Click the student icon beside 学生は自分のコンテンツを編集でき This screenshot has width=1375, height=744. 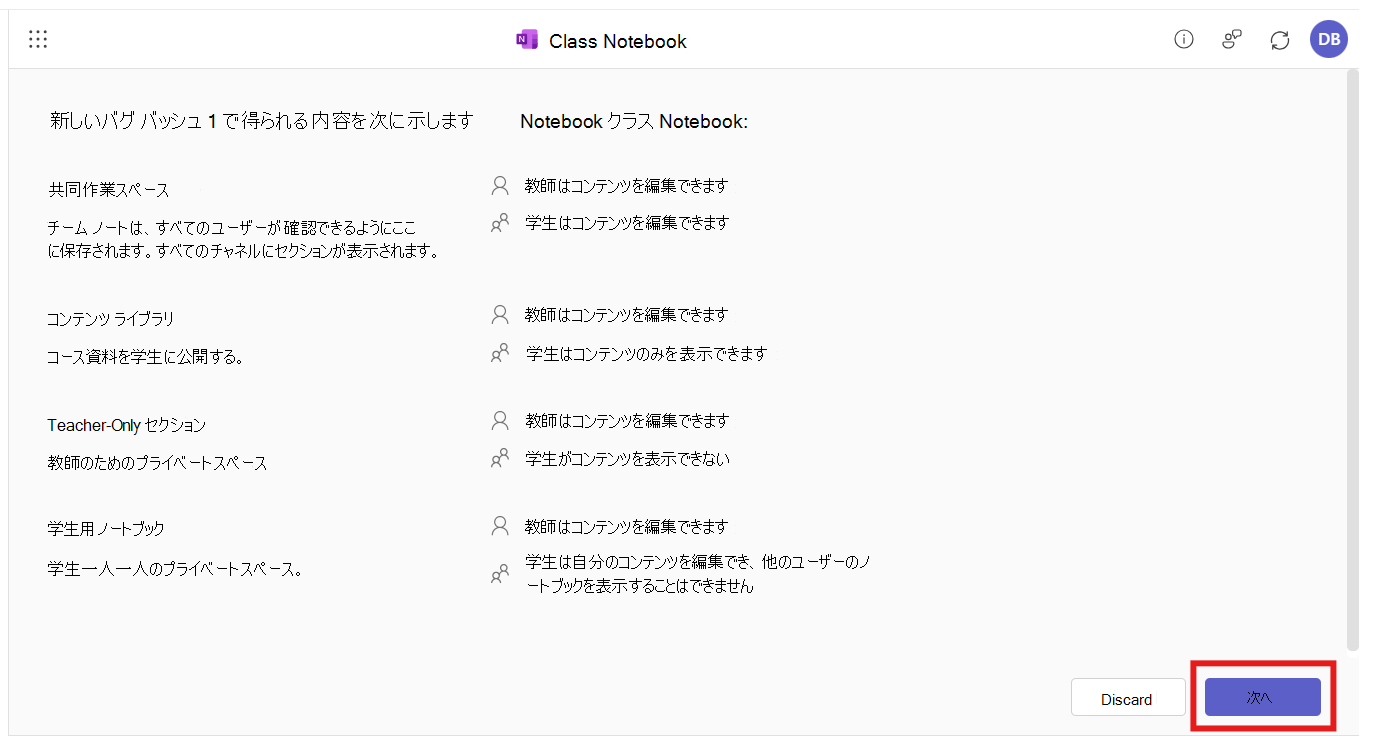[x=500, y=575]
